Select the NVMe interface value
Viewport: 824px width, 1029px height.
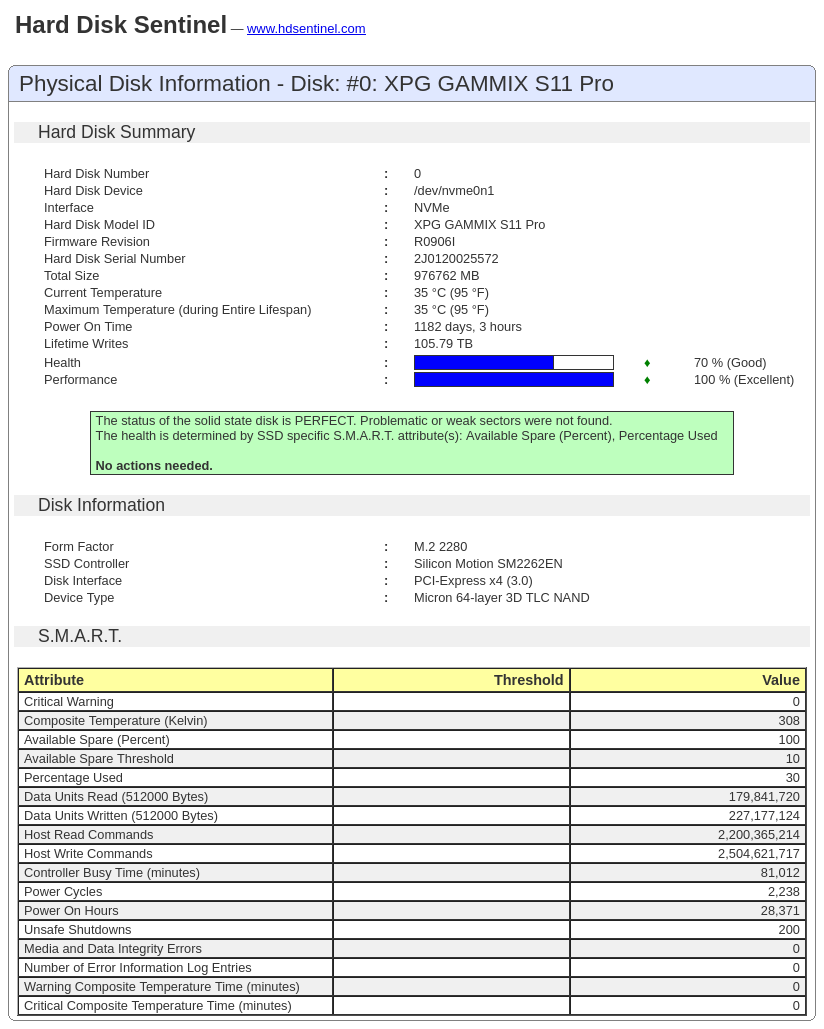[431, 207]
